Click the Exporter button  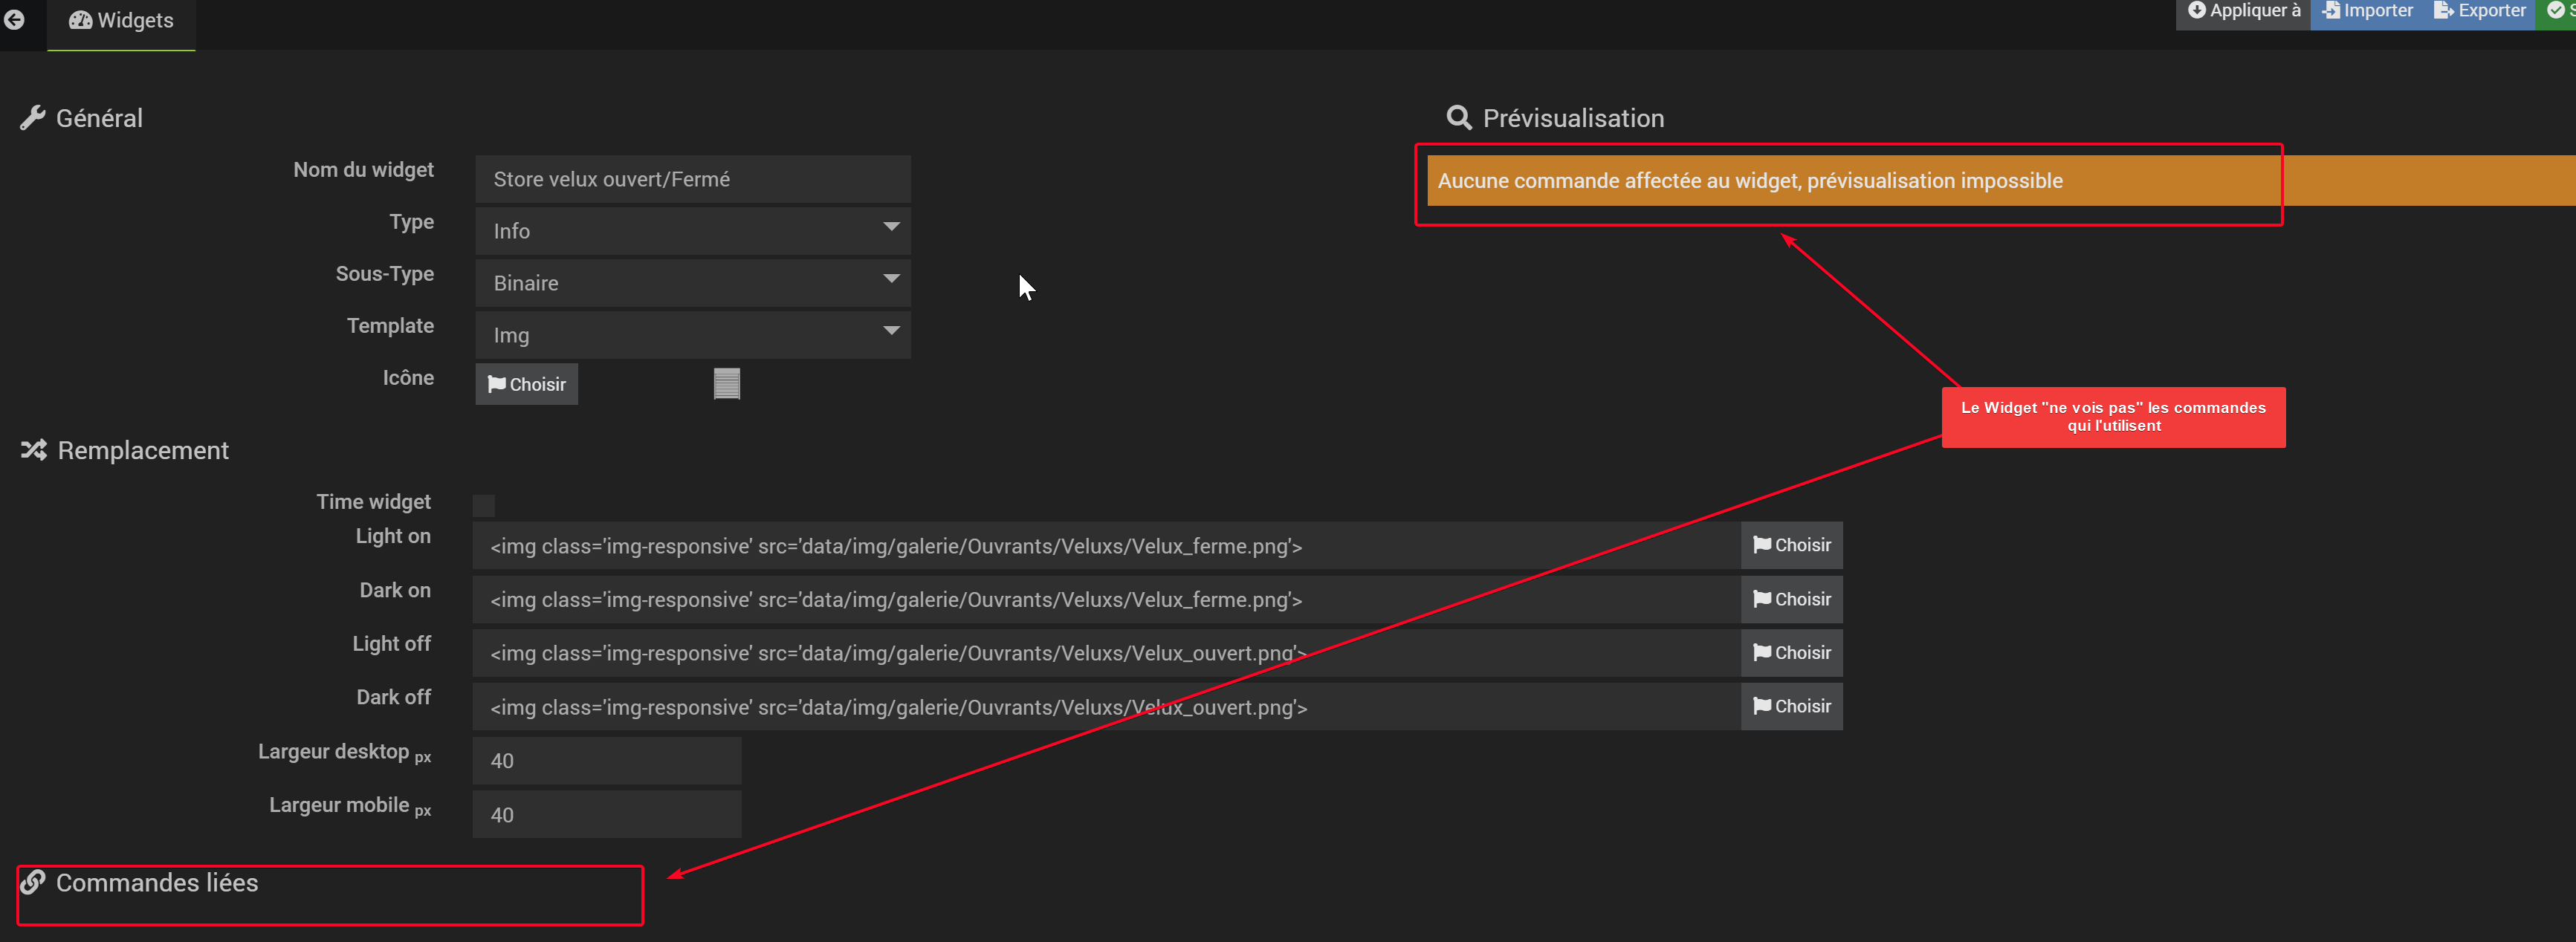pos(2480,11)
